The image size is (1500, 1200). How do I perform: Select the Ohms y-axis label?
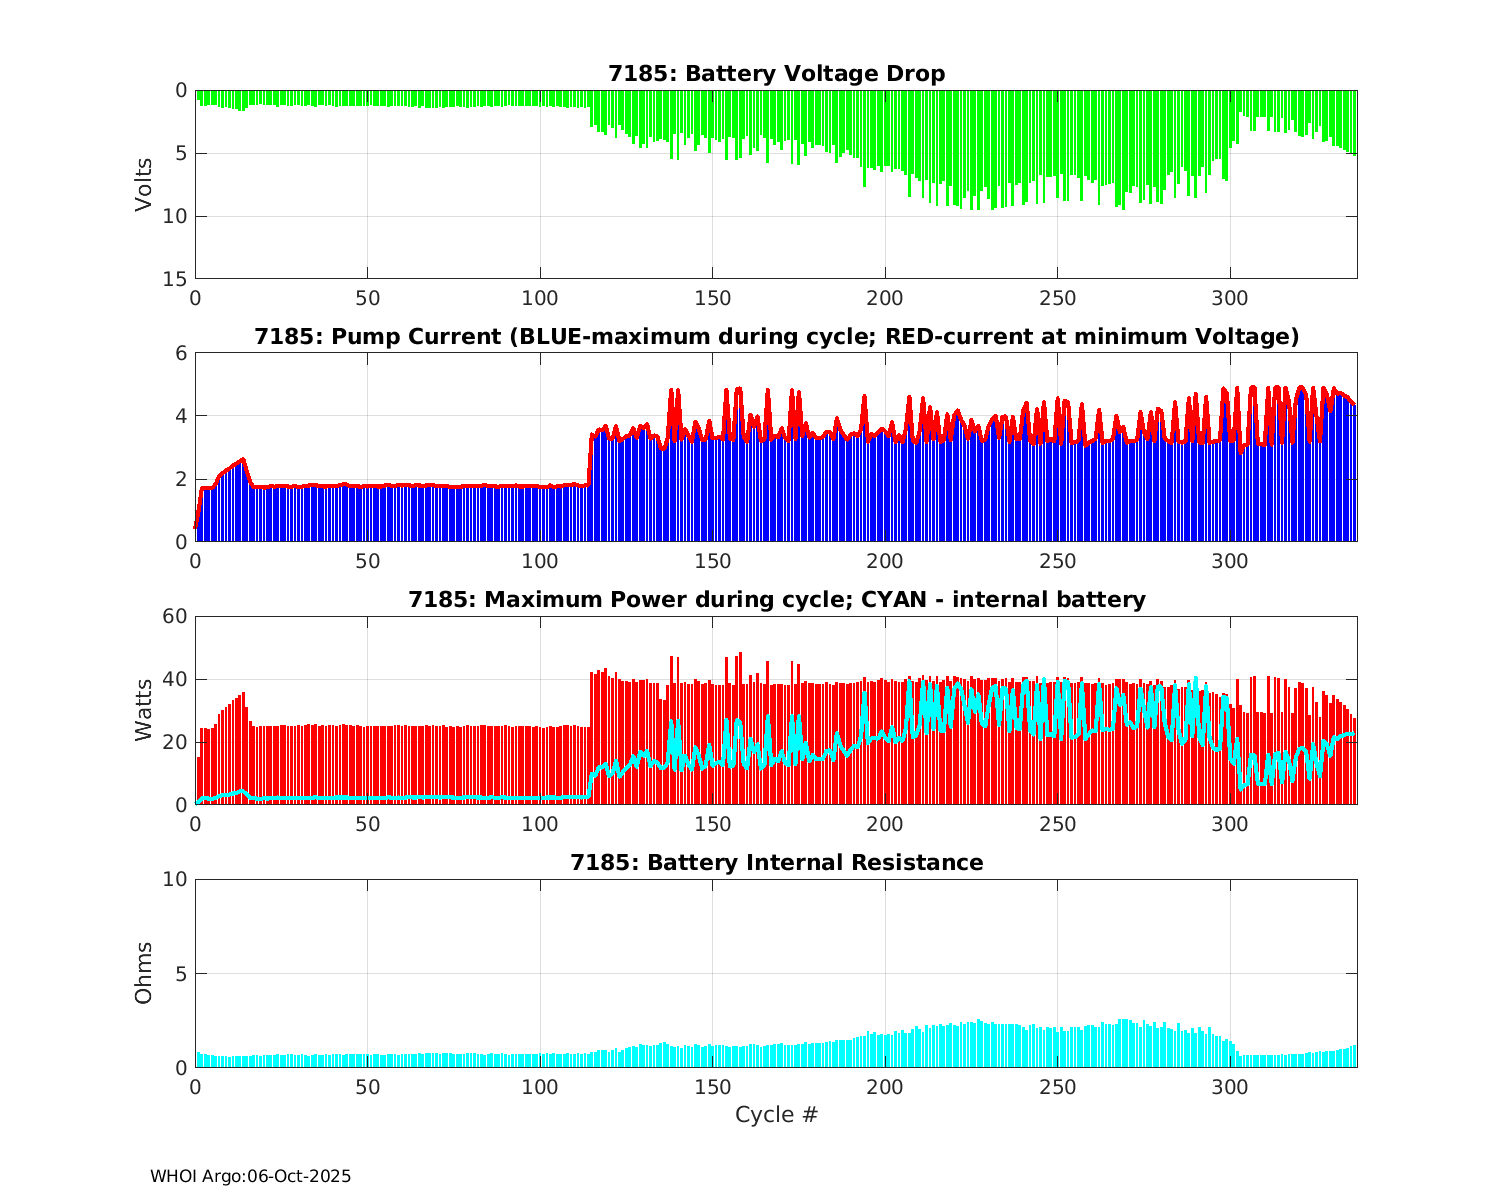pyautogui.click(x=145, y=973)
